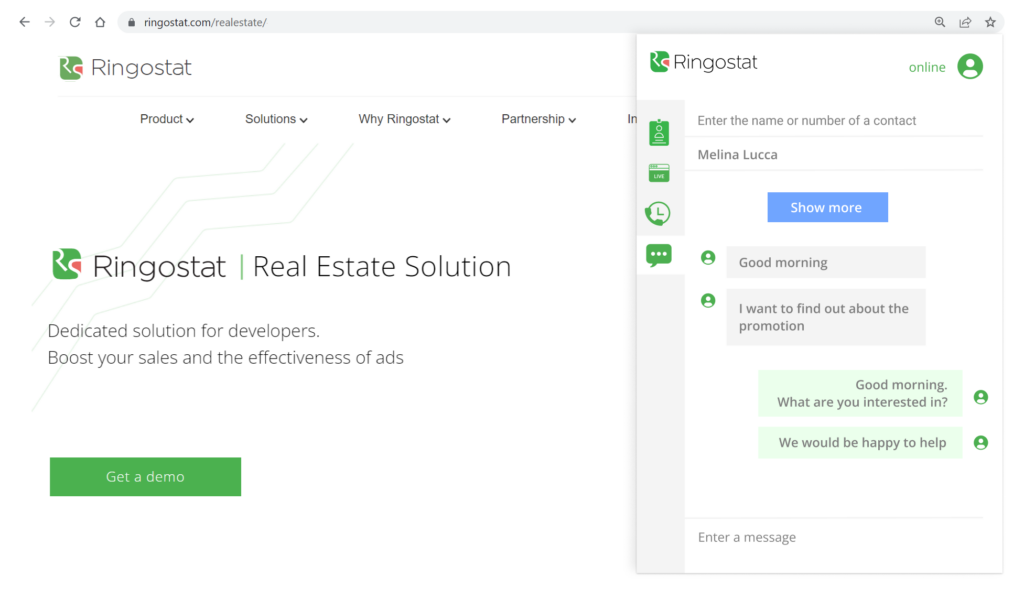Expand the Solutions dropdown menu
The width and height of the screenshot is (1024, 589).
point(276,119)
